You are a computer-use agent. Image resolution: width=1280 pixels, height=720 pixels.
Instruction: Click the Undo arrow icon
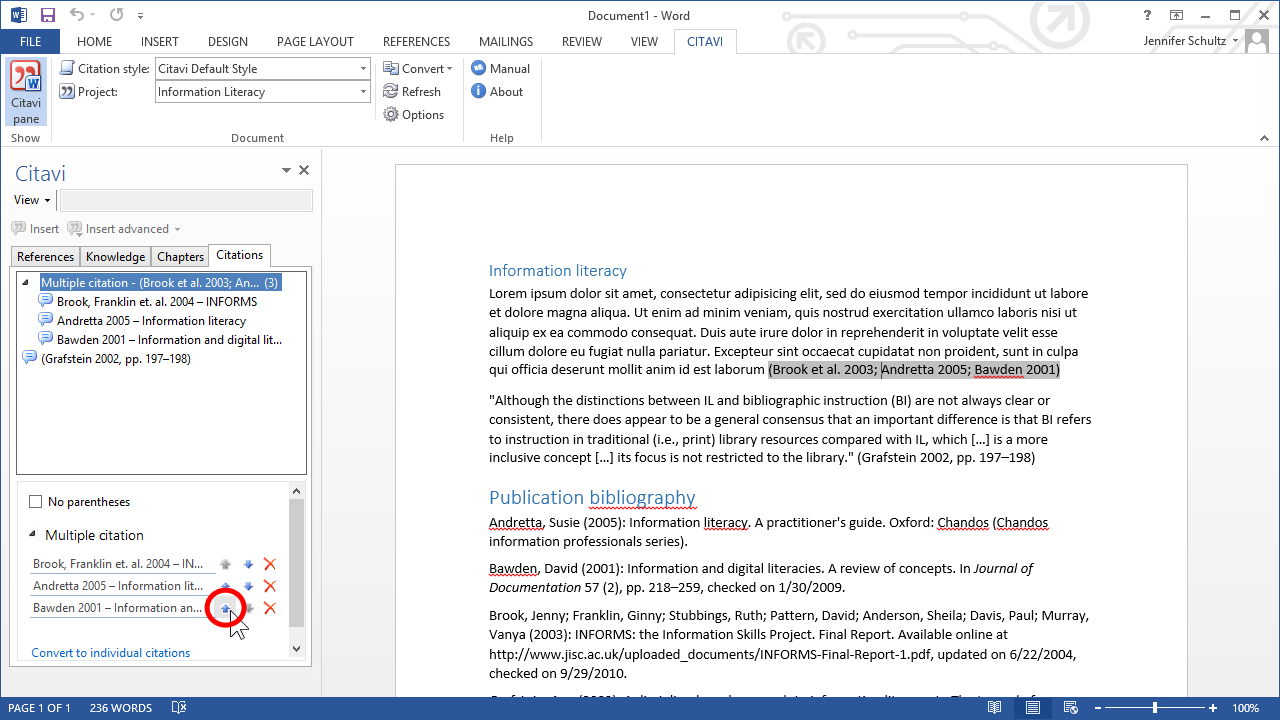77,15
